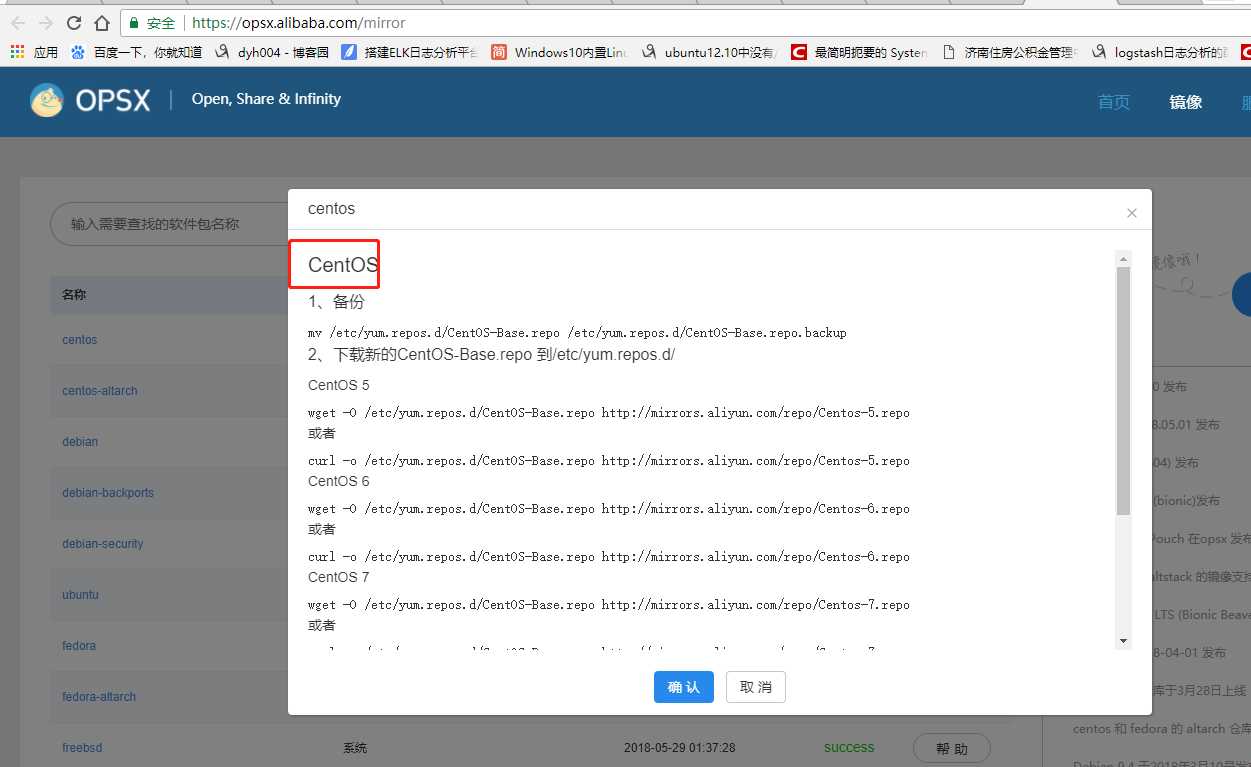1251x767 pixels.
Task: Click the 2018-05-29 01:37:28 timestamp
Action: click(x=680, y=748)
